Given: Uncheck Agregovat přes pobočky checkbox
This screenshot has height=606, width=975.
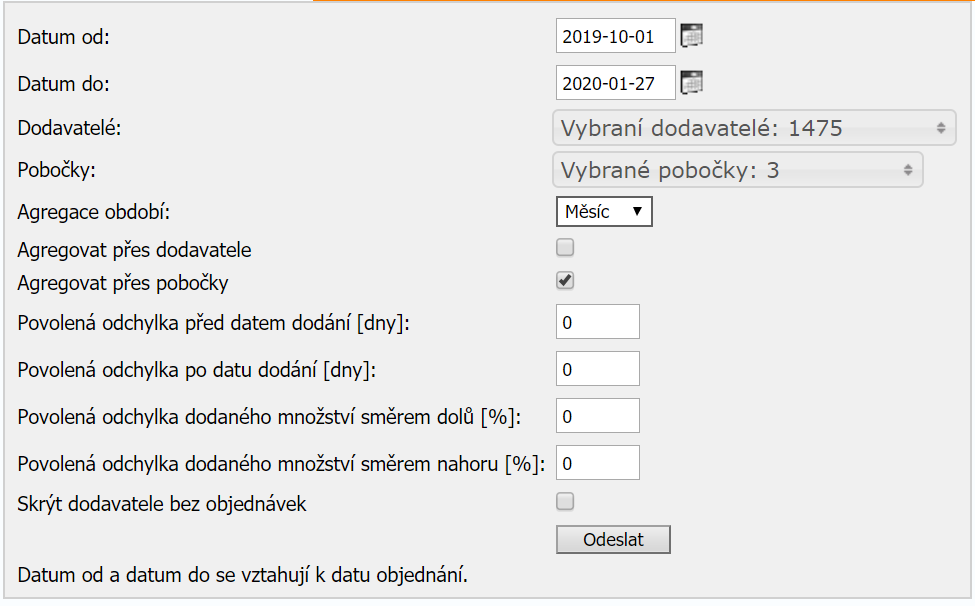Looking at the screenshot, I should coord(565,281).
